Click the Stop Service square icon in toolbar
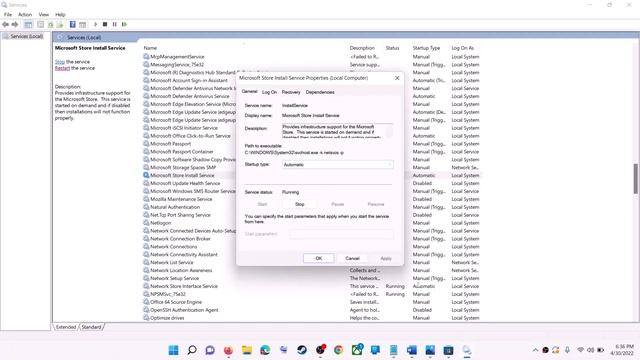Screen dimensions: 640x360 (105, 24)
